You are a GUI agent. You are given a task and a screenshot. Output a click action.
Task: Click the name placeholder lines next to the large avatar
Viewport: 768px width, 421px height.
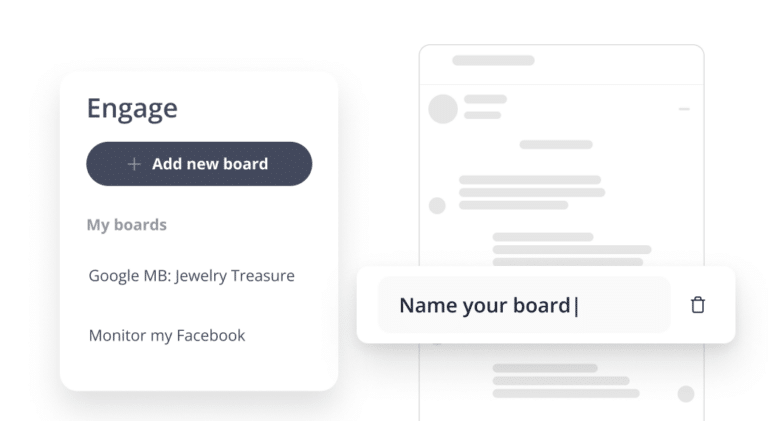point(485,107)
